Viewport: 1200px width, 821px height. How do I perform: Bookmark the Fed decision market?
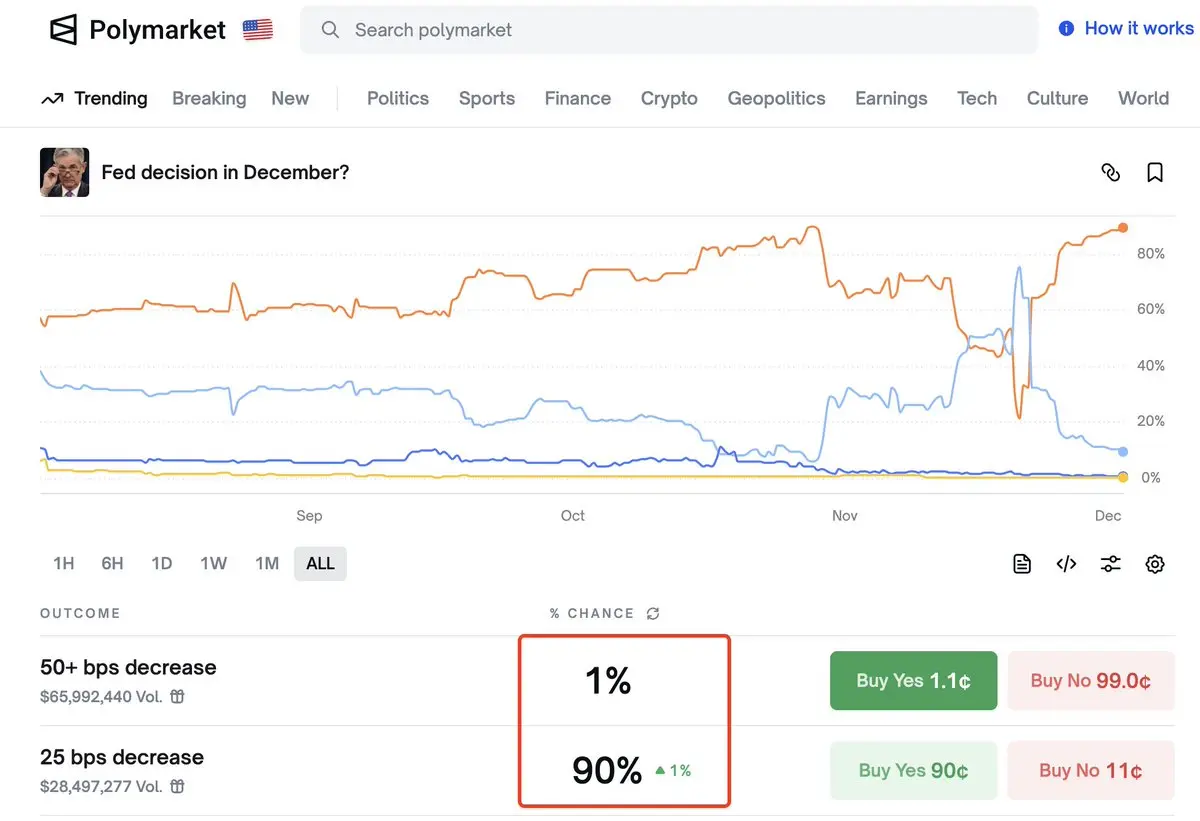click(x=1155, y=172)
